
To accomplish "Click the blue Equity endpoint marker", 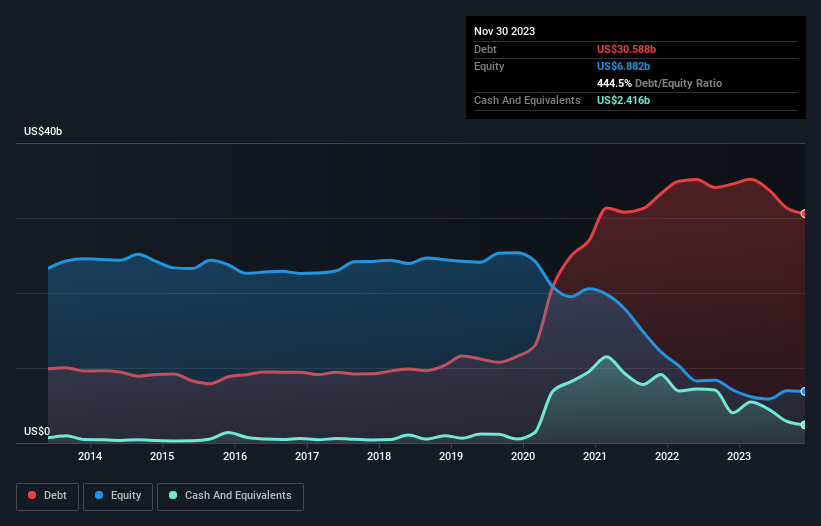I will coord(804,391).
